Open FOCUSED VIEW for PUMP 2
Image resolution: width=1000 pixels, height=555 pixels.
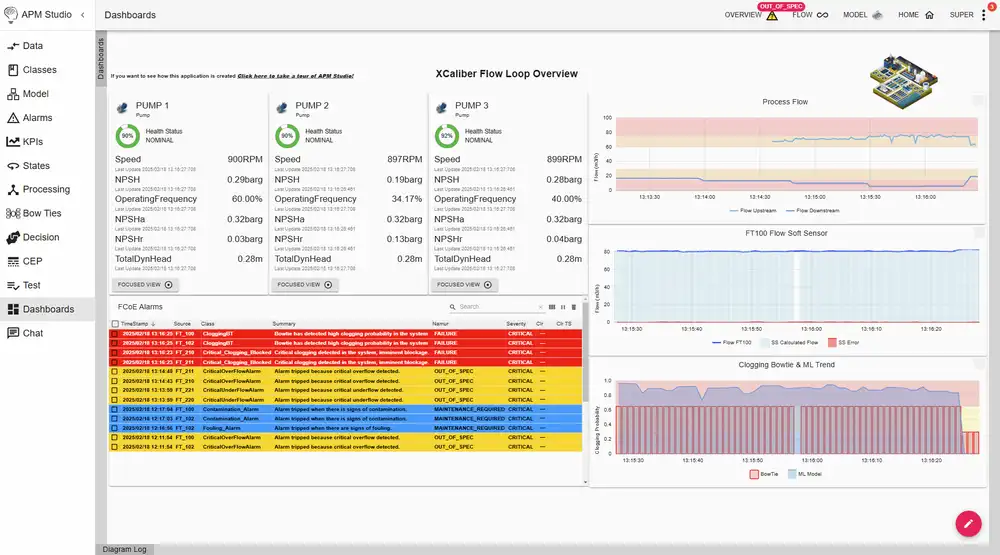pos(305,285)
